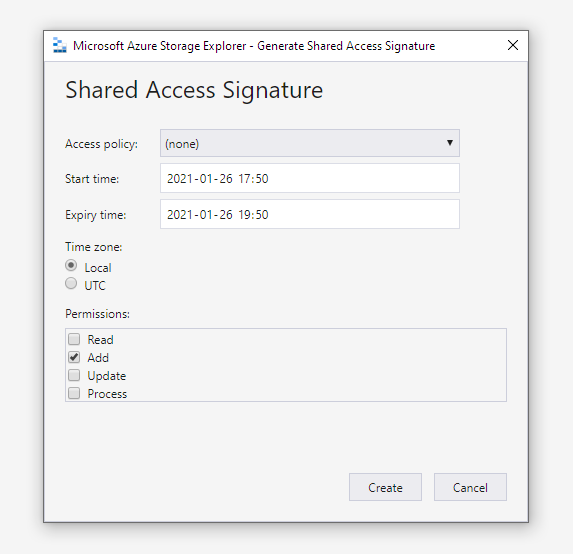Enable the Process permission checkbox
Screen dimensions: 573x554
[74, 393]
